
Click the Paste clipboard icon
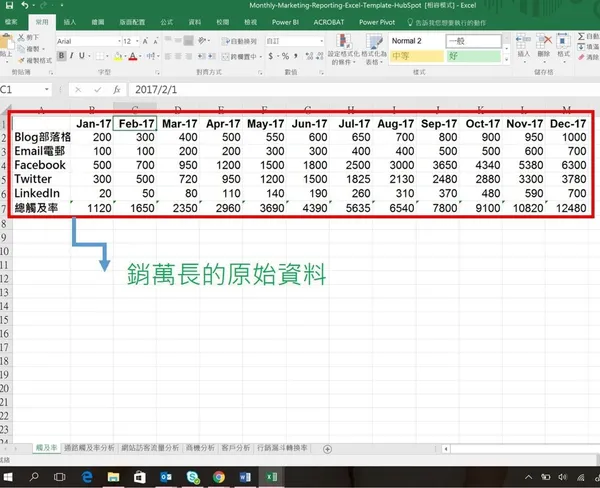pyautogui.click(x=6, y=41)
